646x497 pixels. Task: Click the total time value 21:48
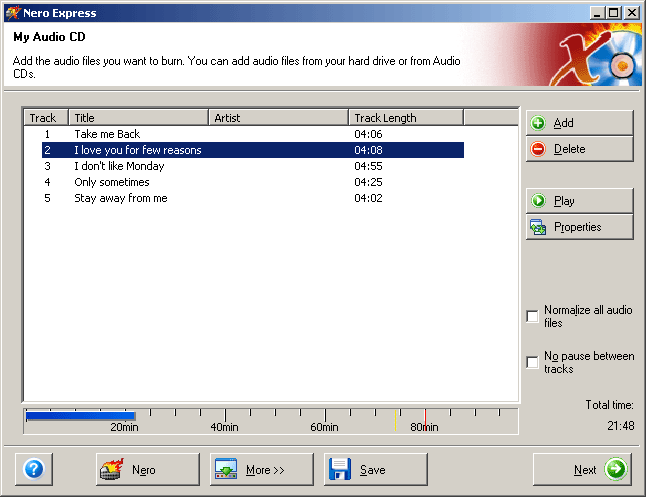(x=620, y=425)
